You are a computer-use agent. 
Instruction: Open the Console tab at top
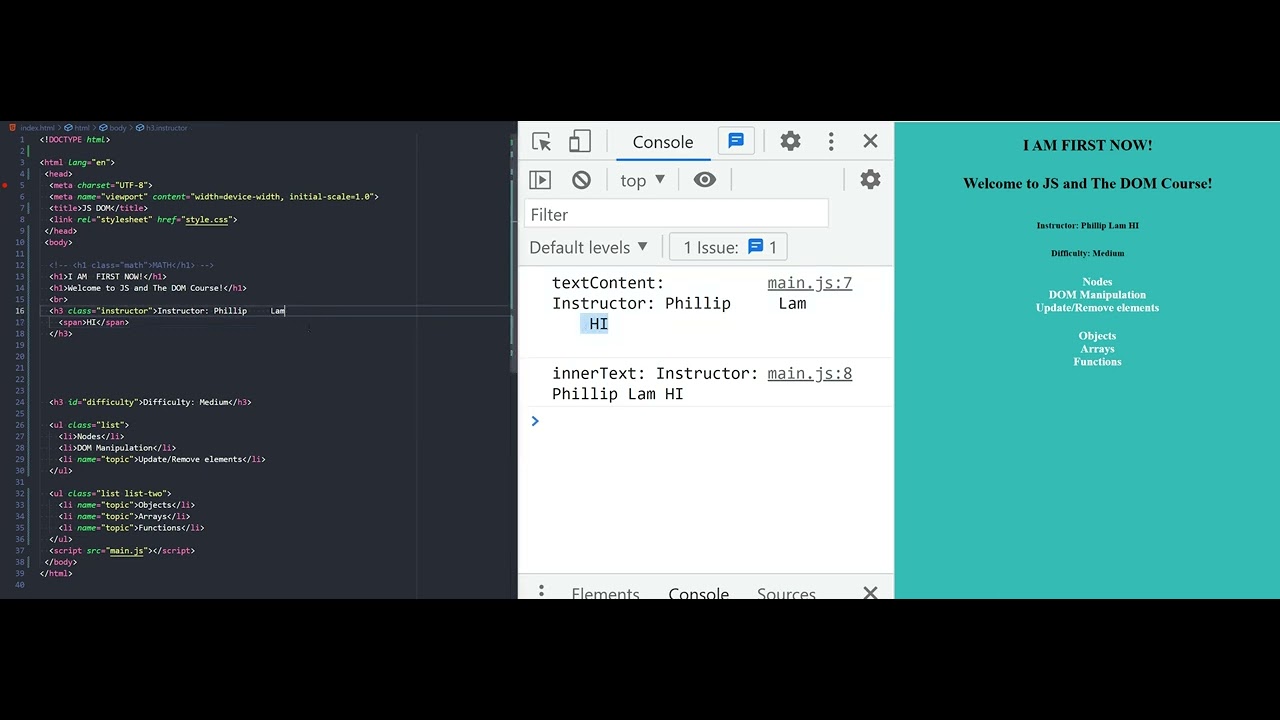[x=662, y=142]
